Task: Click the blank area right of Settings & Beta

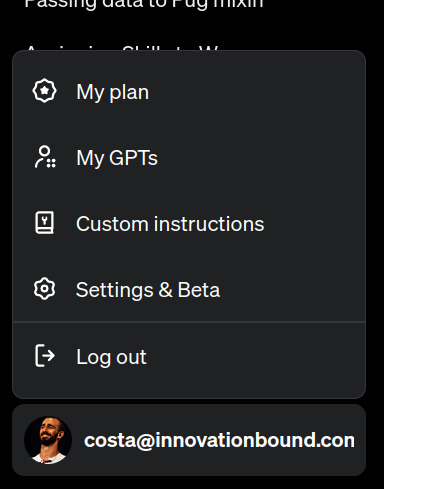Action: point(292,289)
